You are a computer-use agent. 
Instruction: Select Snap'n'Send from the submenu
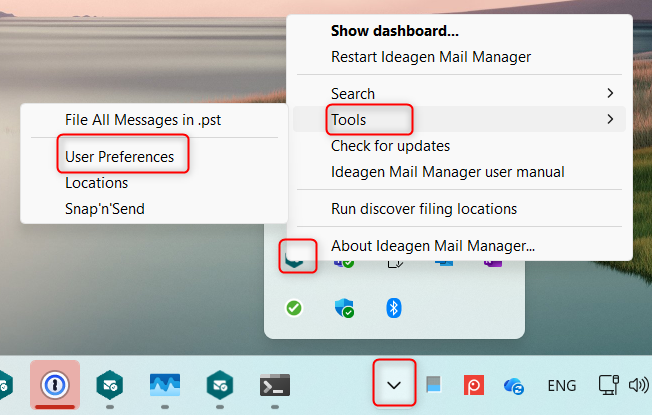point(105,209)
